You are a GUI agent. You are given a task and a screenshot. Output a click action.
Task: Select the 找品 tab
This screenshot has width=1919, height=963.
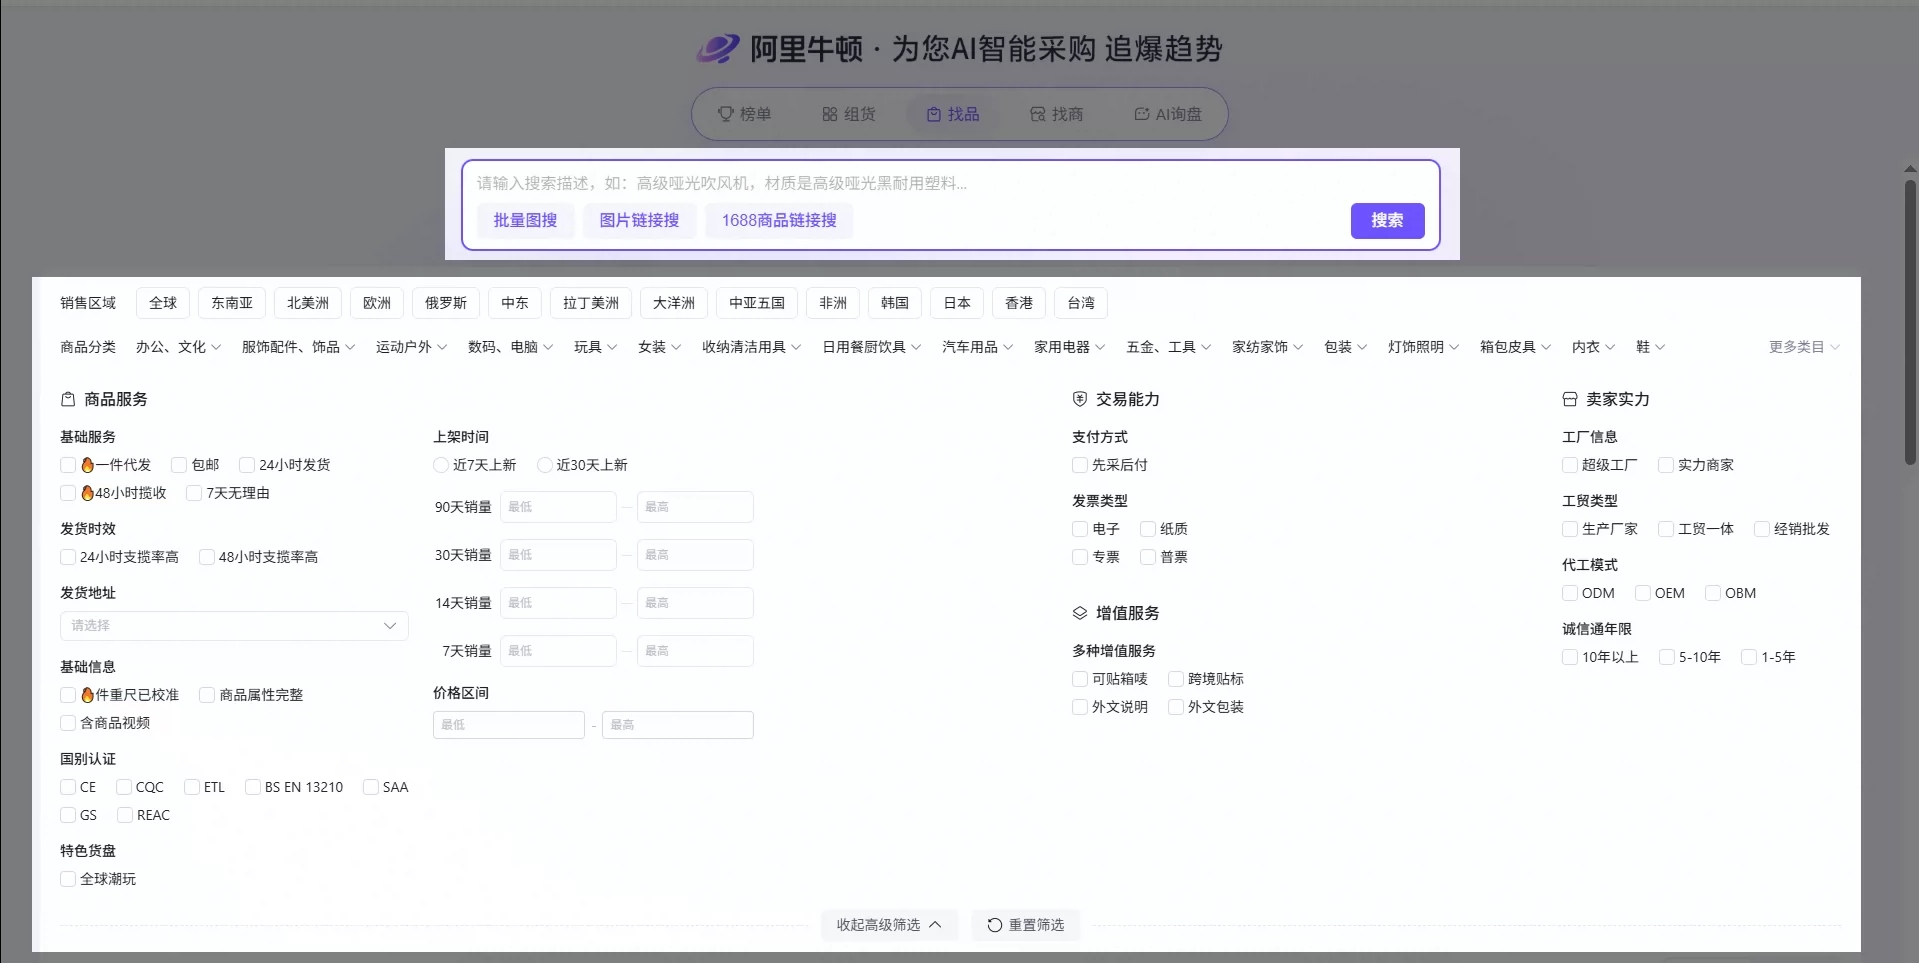click(953, 114)
